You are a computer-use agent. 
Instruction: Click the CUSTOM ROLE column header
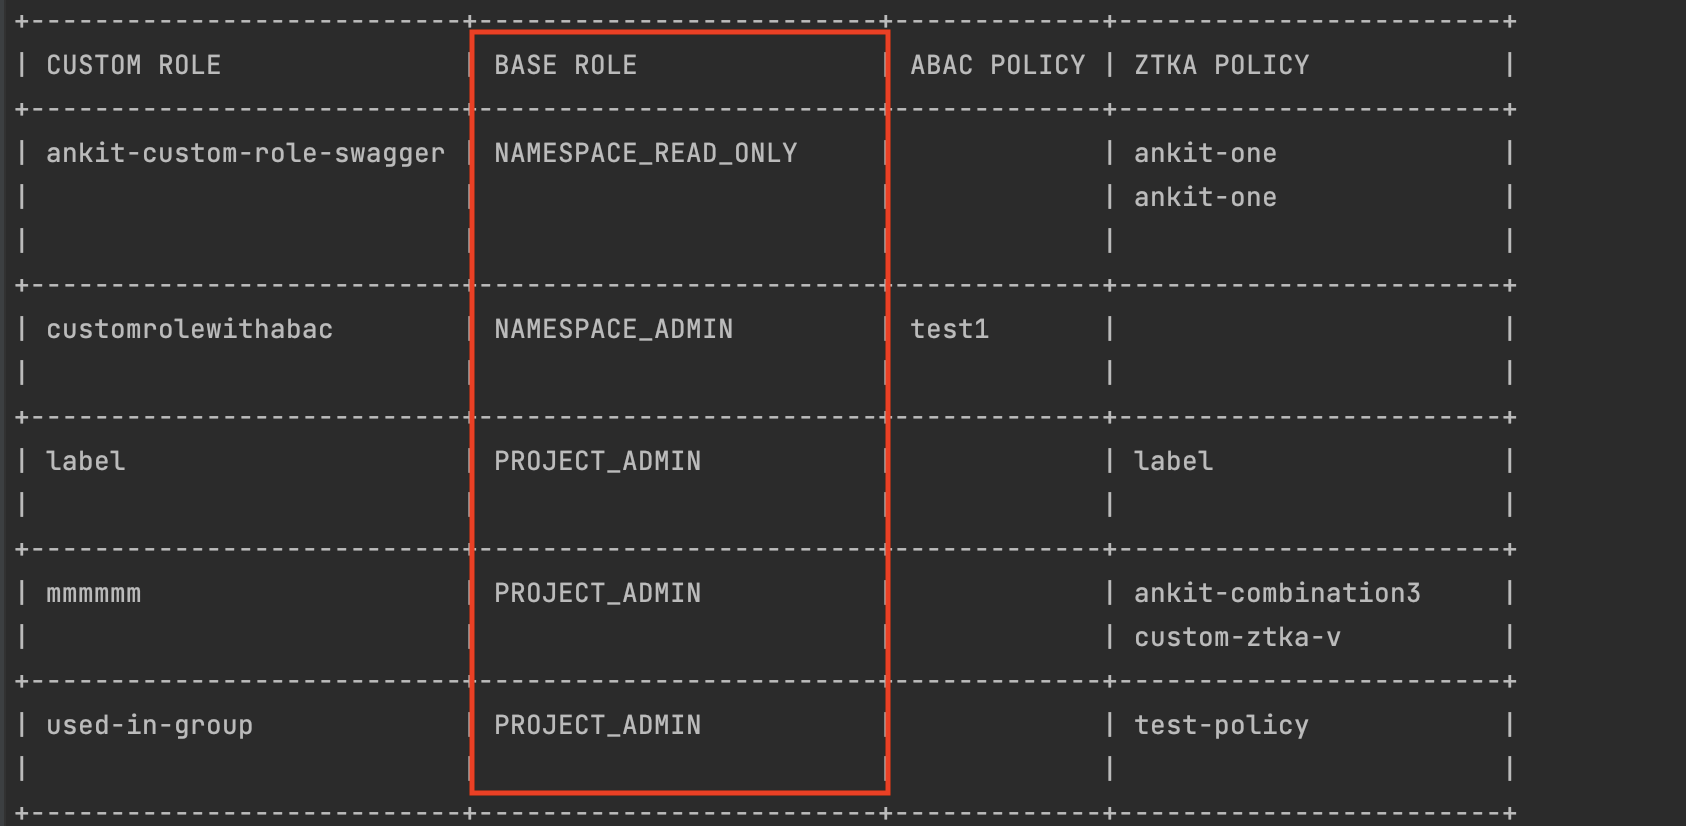[133, 65]
